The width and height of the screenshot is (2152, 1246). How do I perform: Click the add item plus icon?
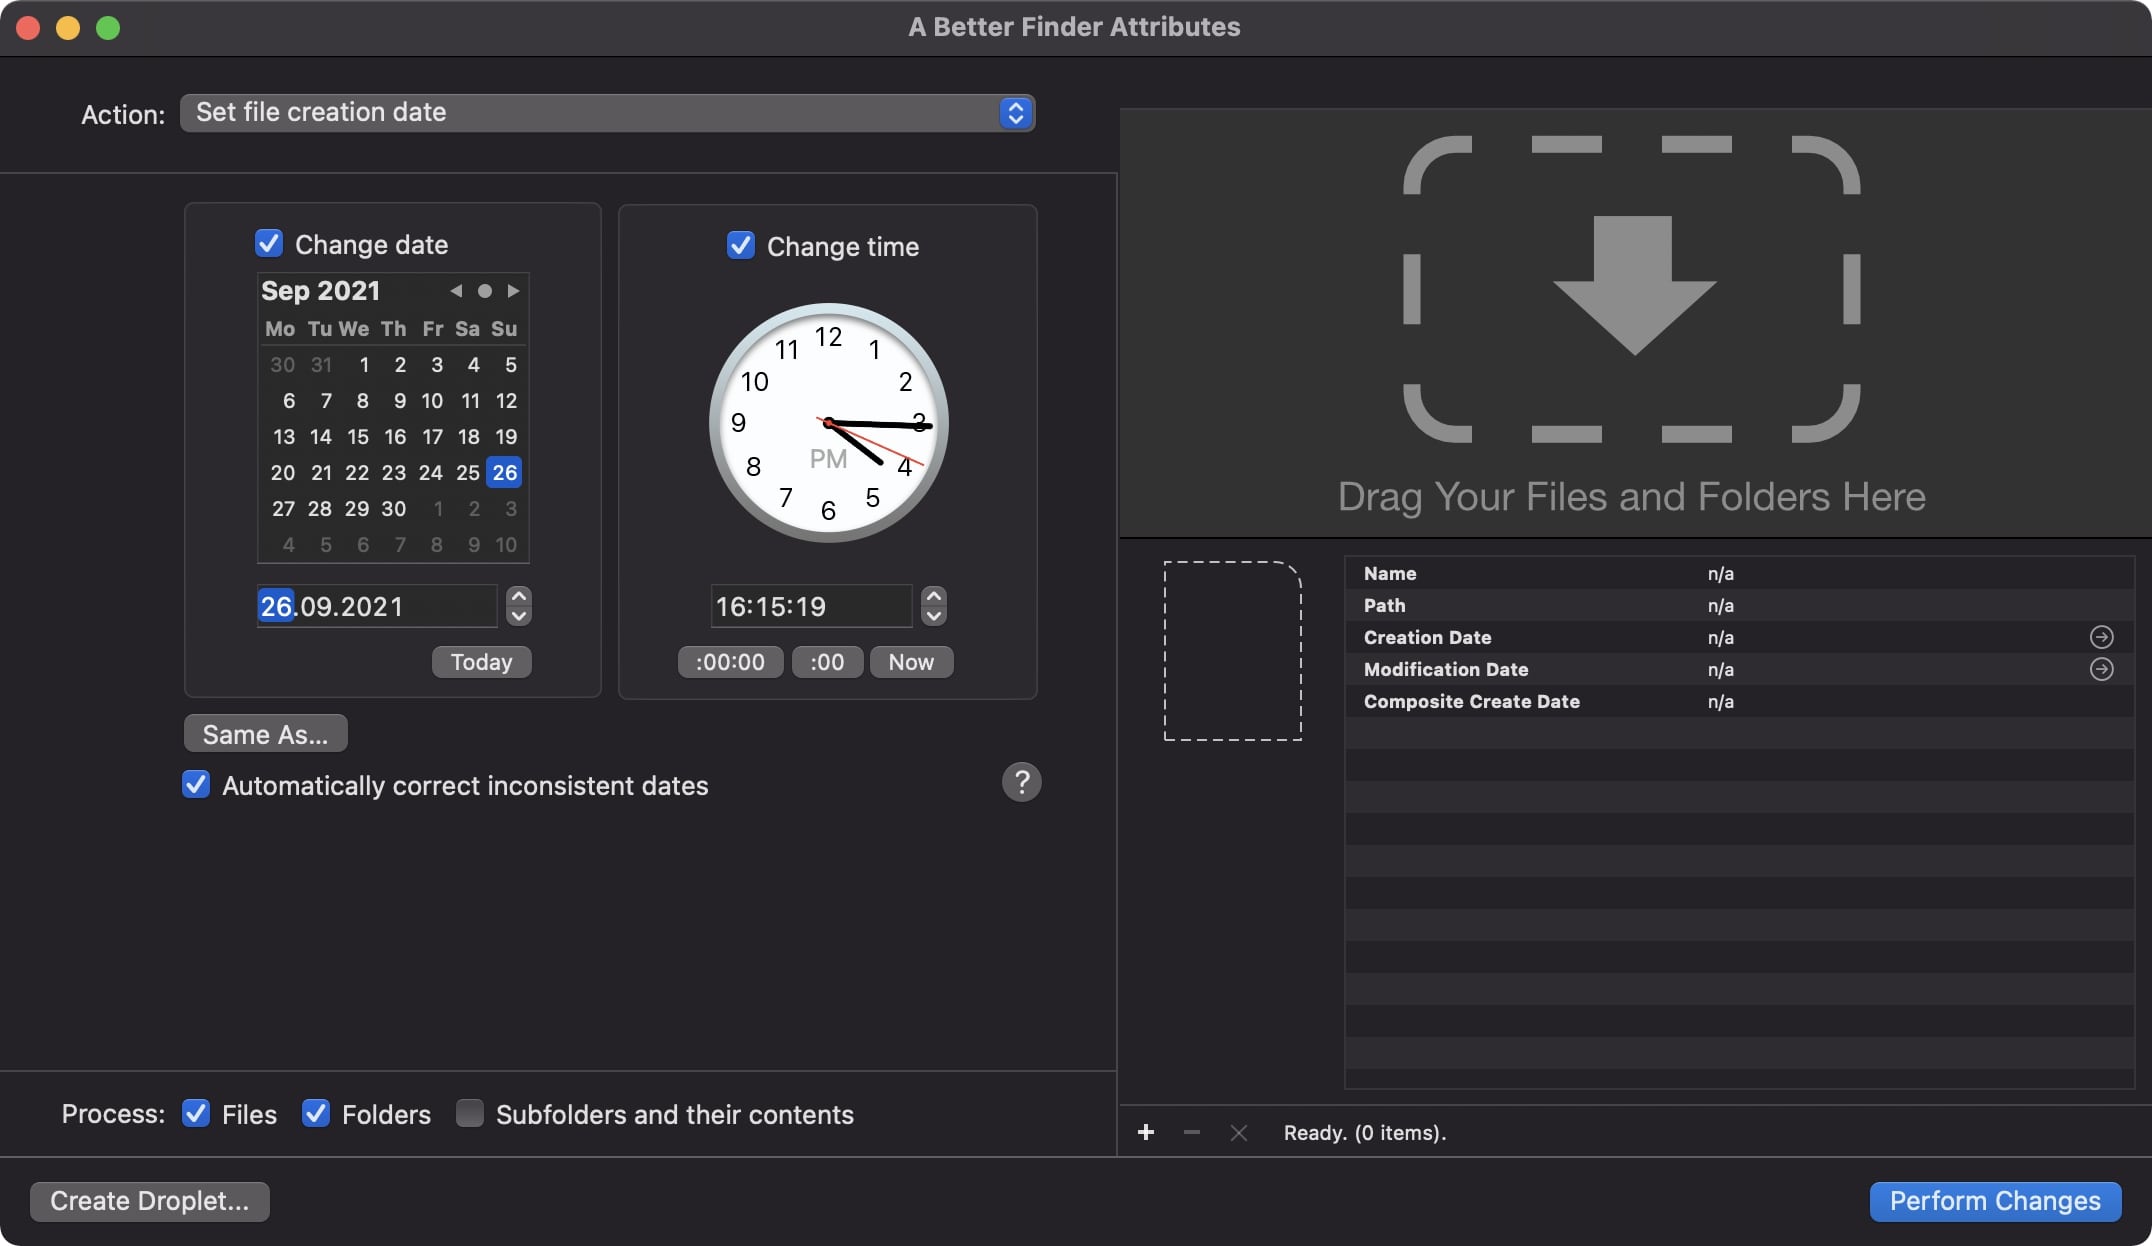point(1145,1130)
